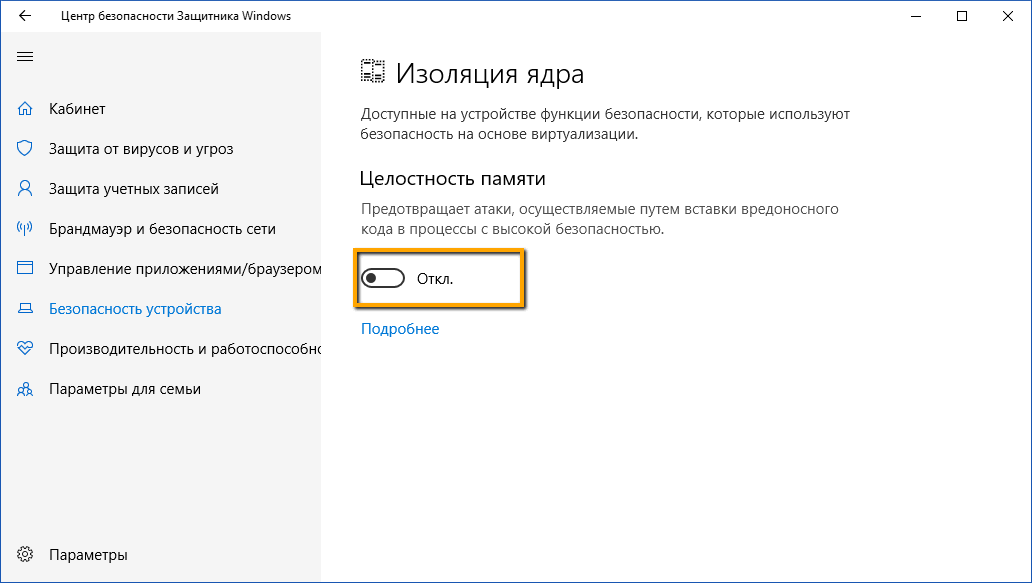This screenshot has height=583, width=1032.
Task: Click the settings gear icon
Action: coord(26,555)
